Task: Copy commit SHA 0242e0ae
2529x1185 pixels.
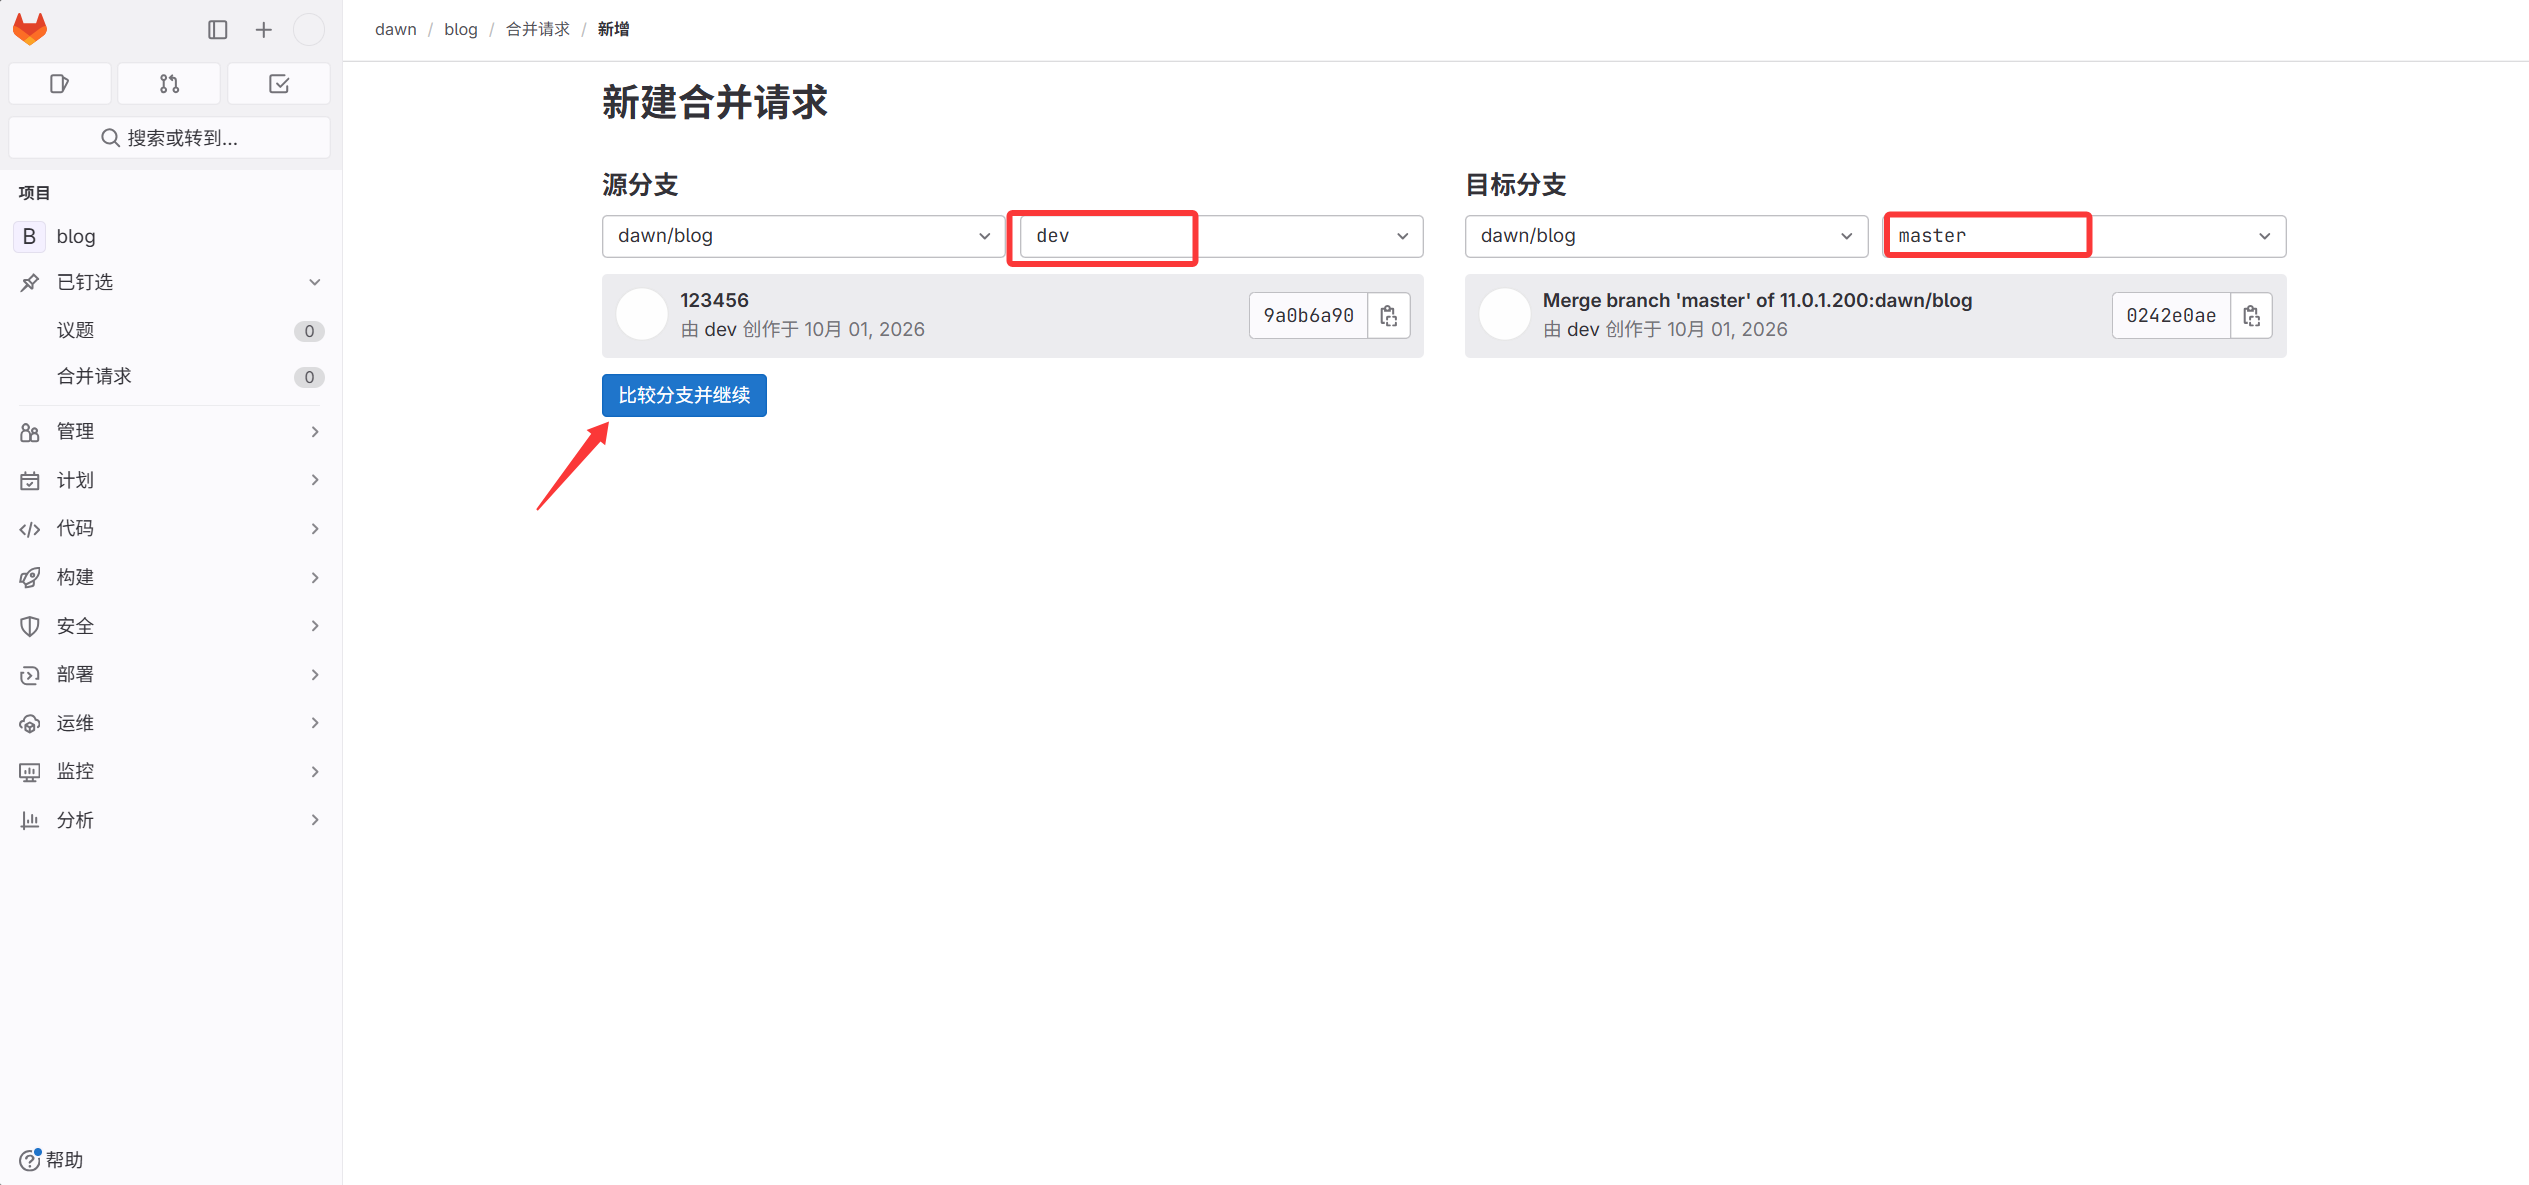Action: point(2252,316)
